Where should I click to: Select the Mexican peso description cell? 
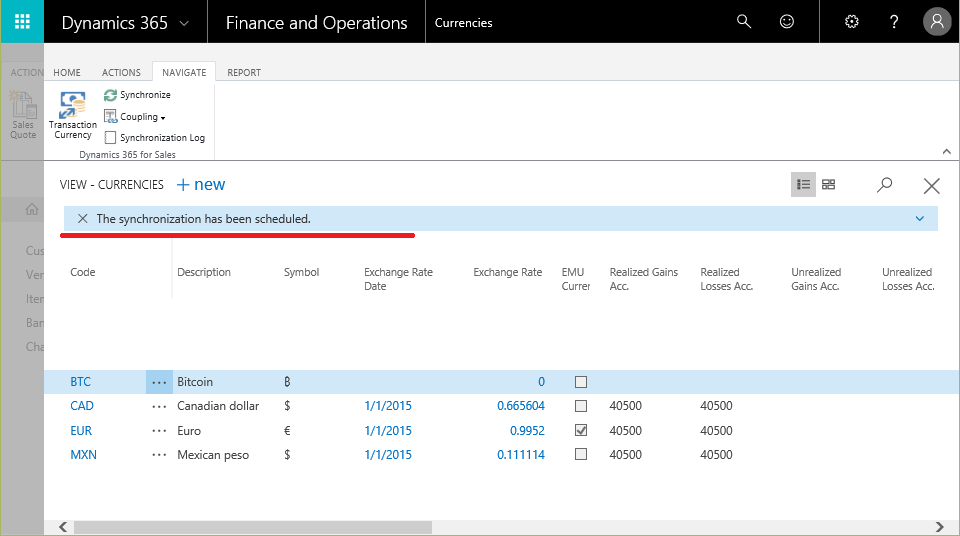coord(212,455)
